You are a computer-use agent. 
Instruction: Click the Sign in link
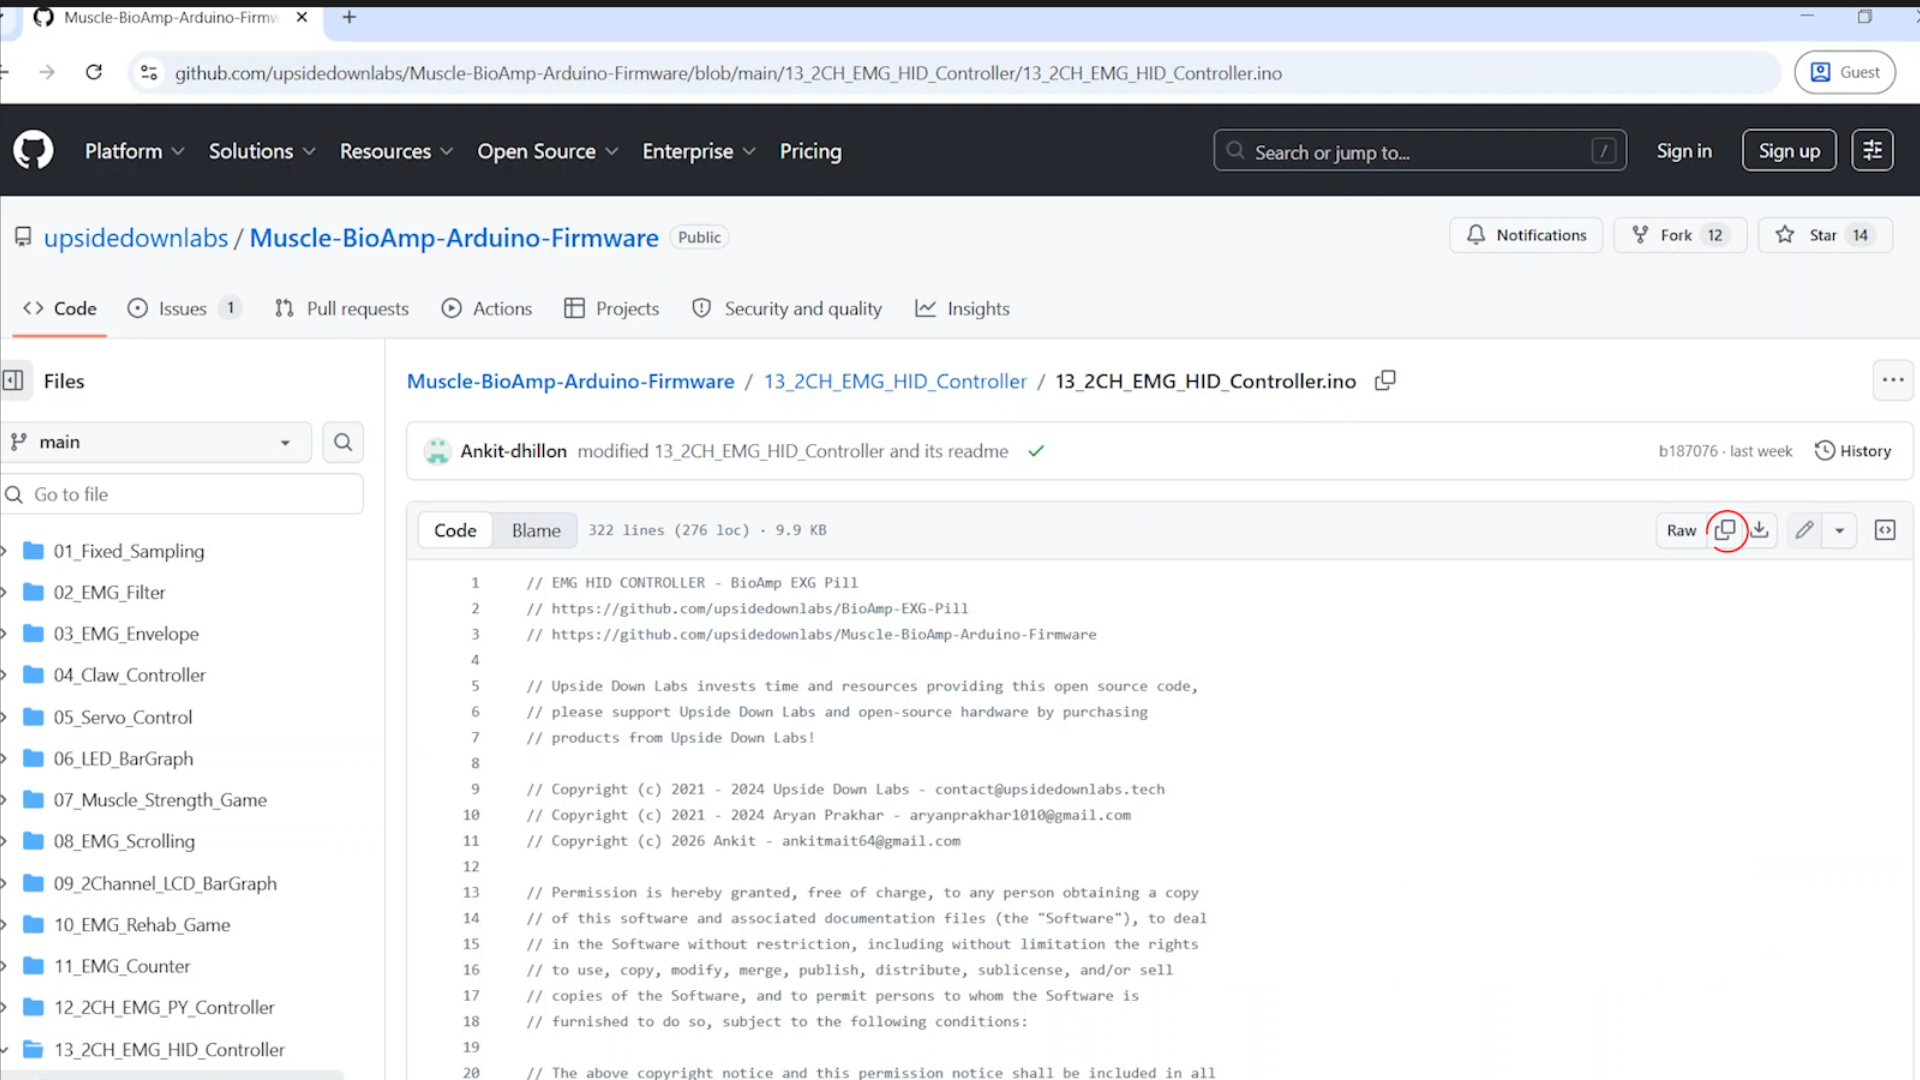(1684, 151)
